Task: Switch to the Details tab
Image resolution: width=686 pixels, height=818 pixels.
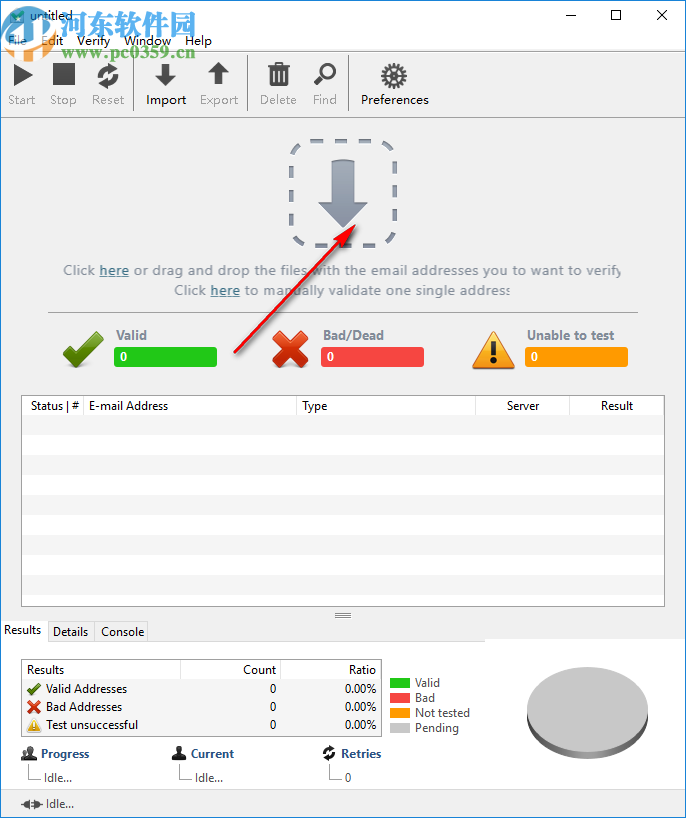Action: click(70, 632)
